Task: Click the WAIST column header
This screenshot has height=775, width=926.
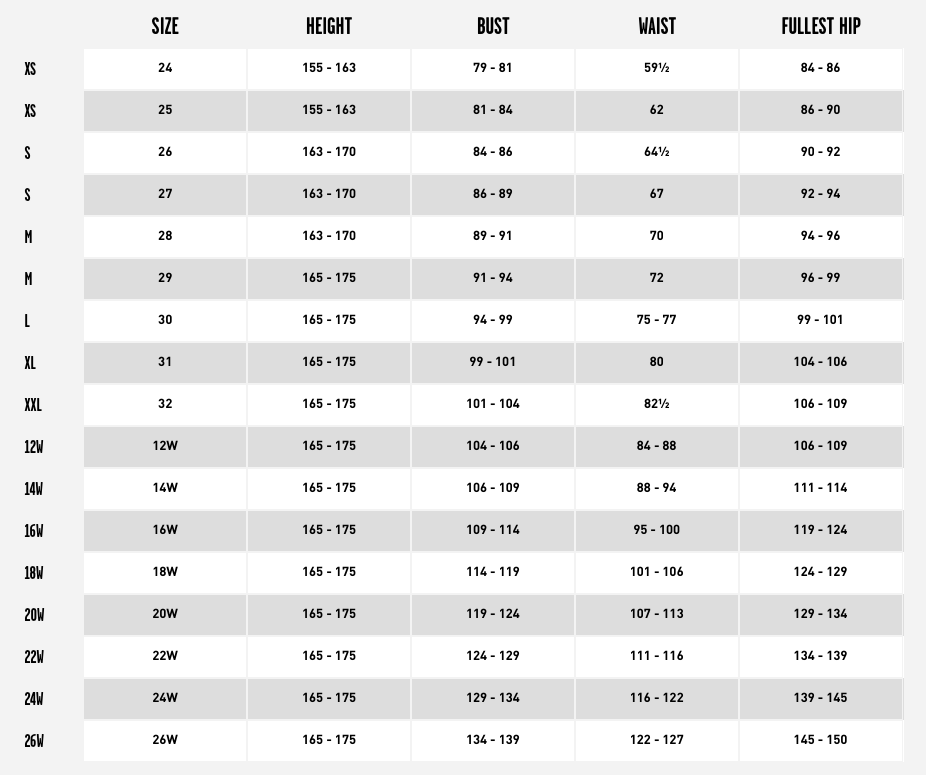Action: 657,26
